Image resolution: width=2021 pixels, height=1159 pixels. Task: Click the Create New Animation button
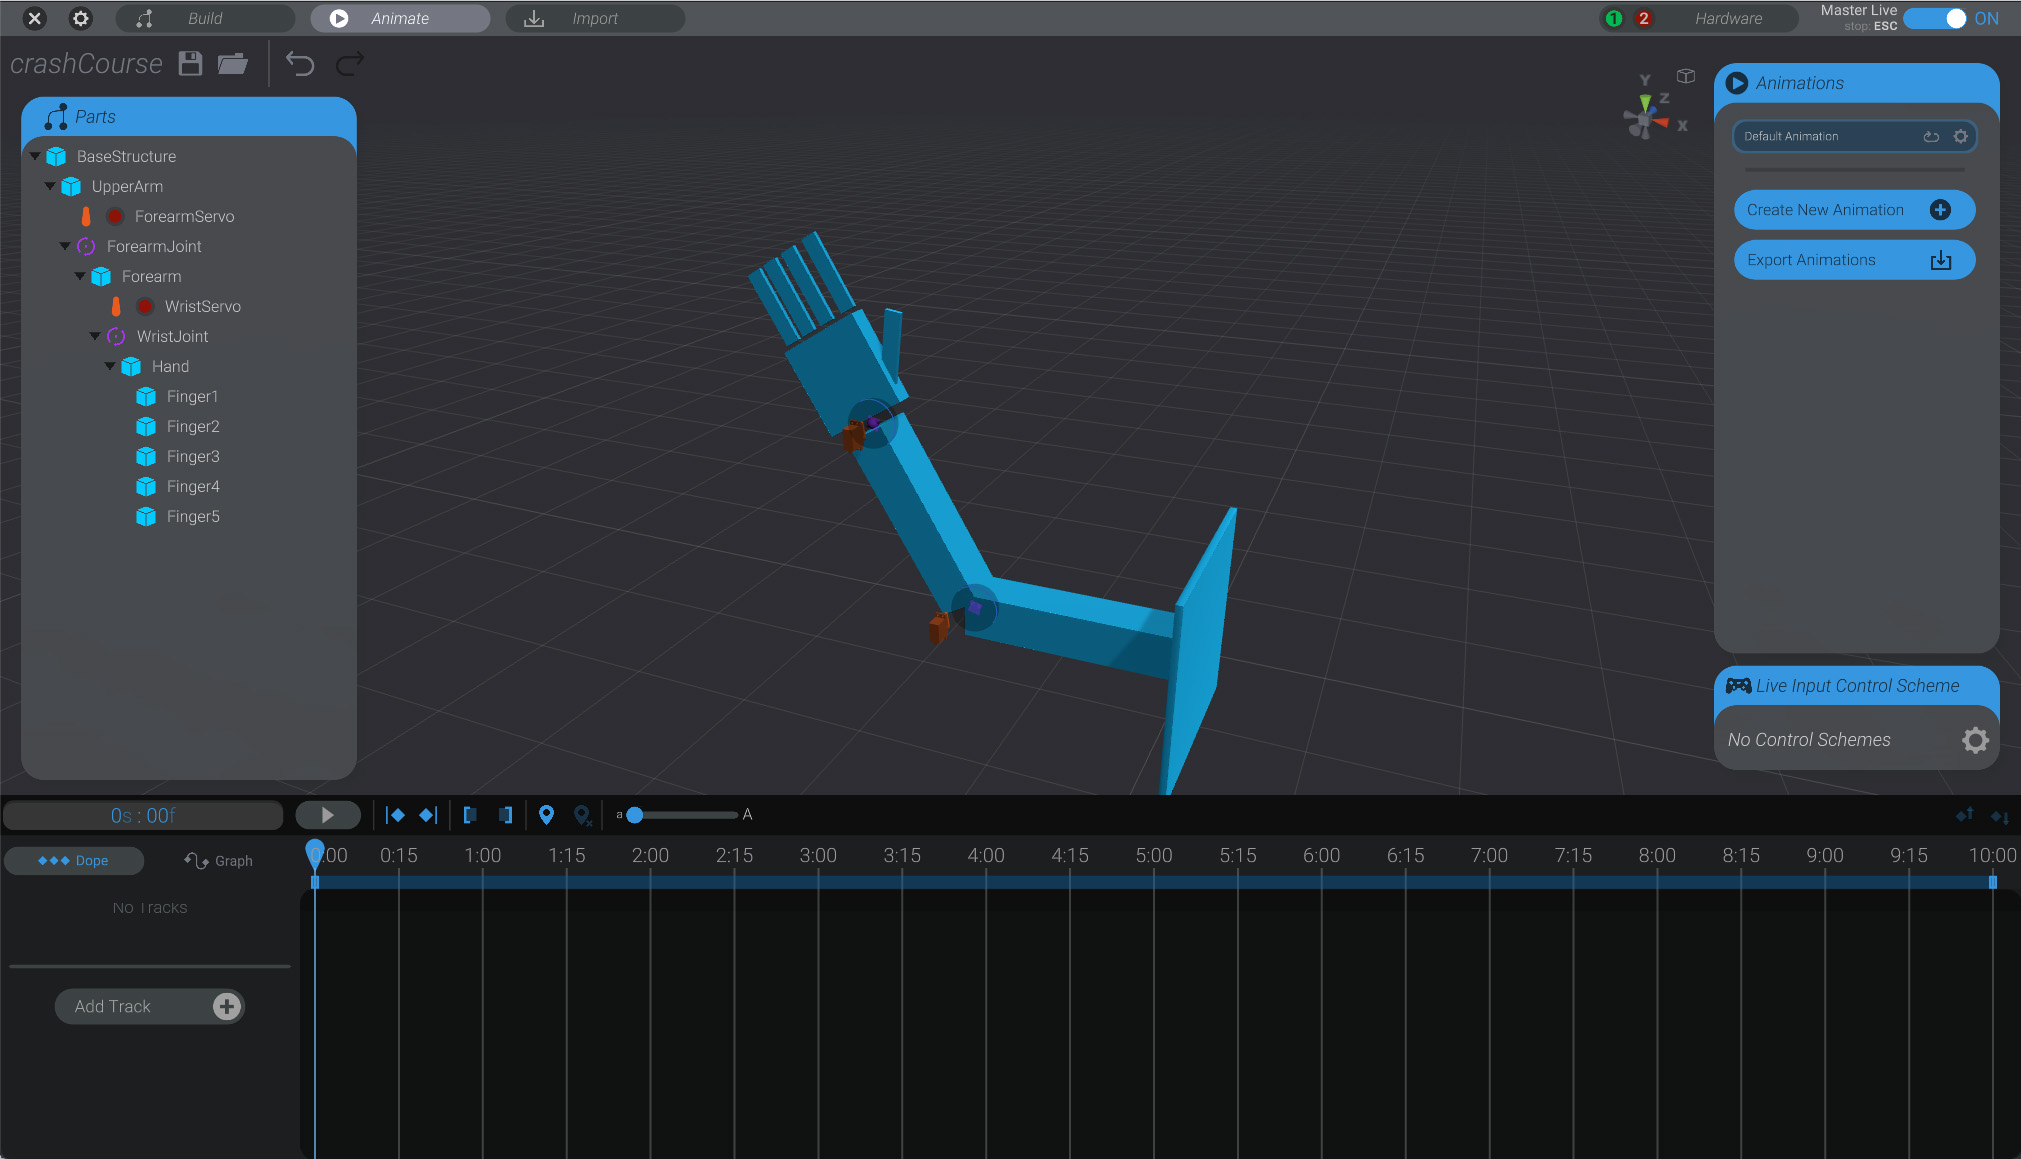pyautogui.click(x=1853, y=210)
